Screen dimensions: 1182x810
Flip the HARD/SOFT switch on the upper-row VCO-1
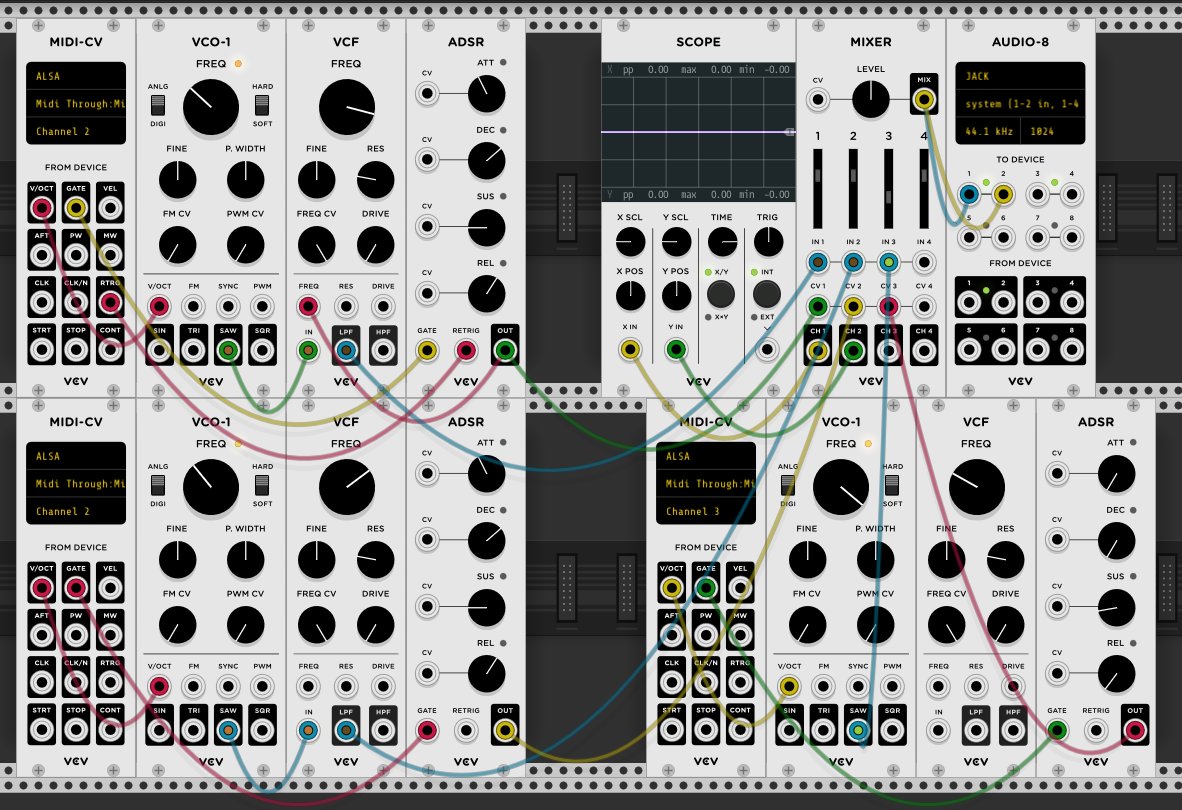tap(262, 105)
